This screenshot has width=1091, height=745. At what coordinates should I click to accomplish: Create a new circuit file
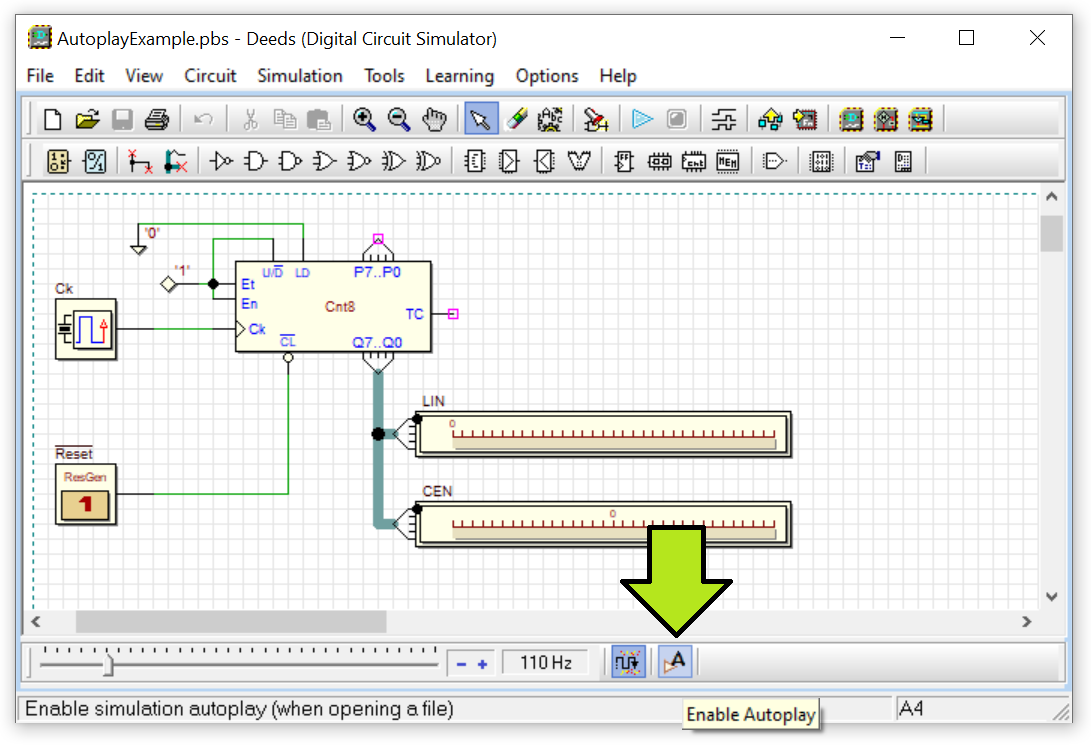point(52,120)
